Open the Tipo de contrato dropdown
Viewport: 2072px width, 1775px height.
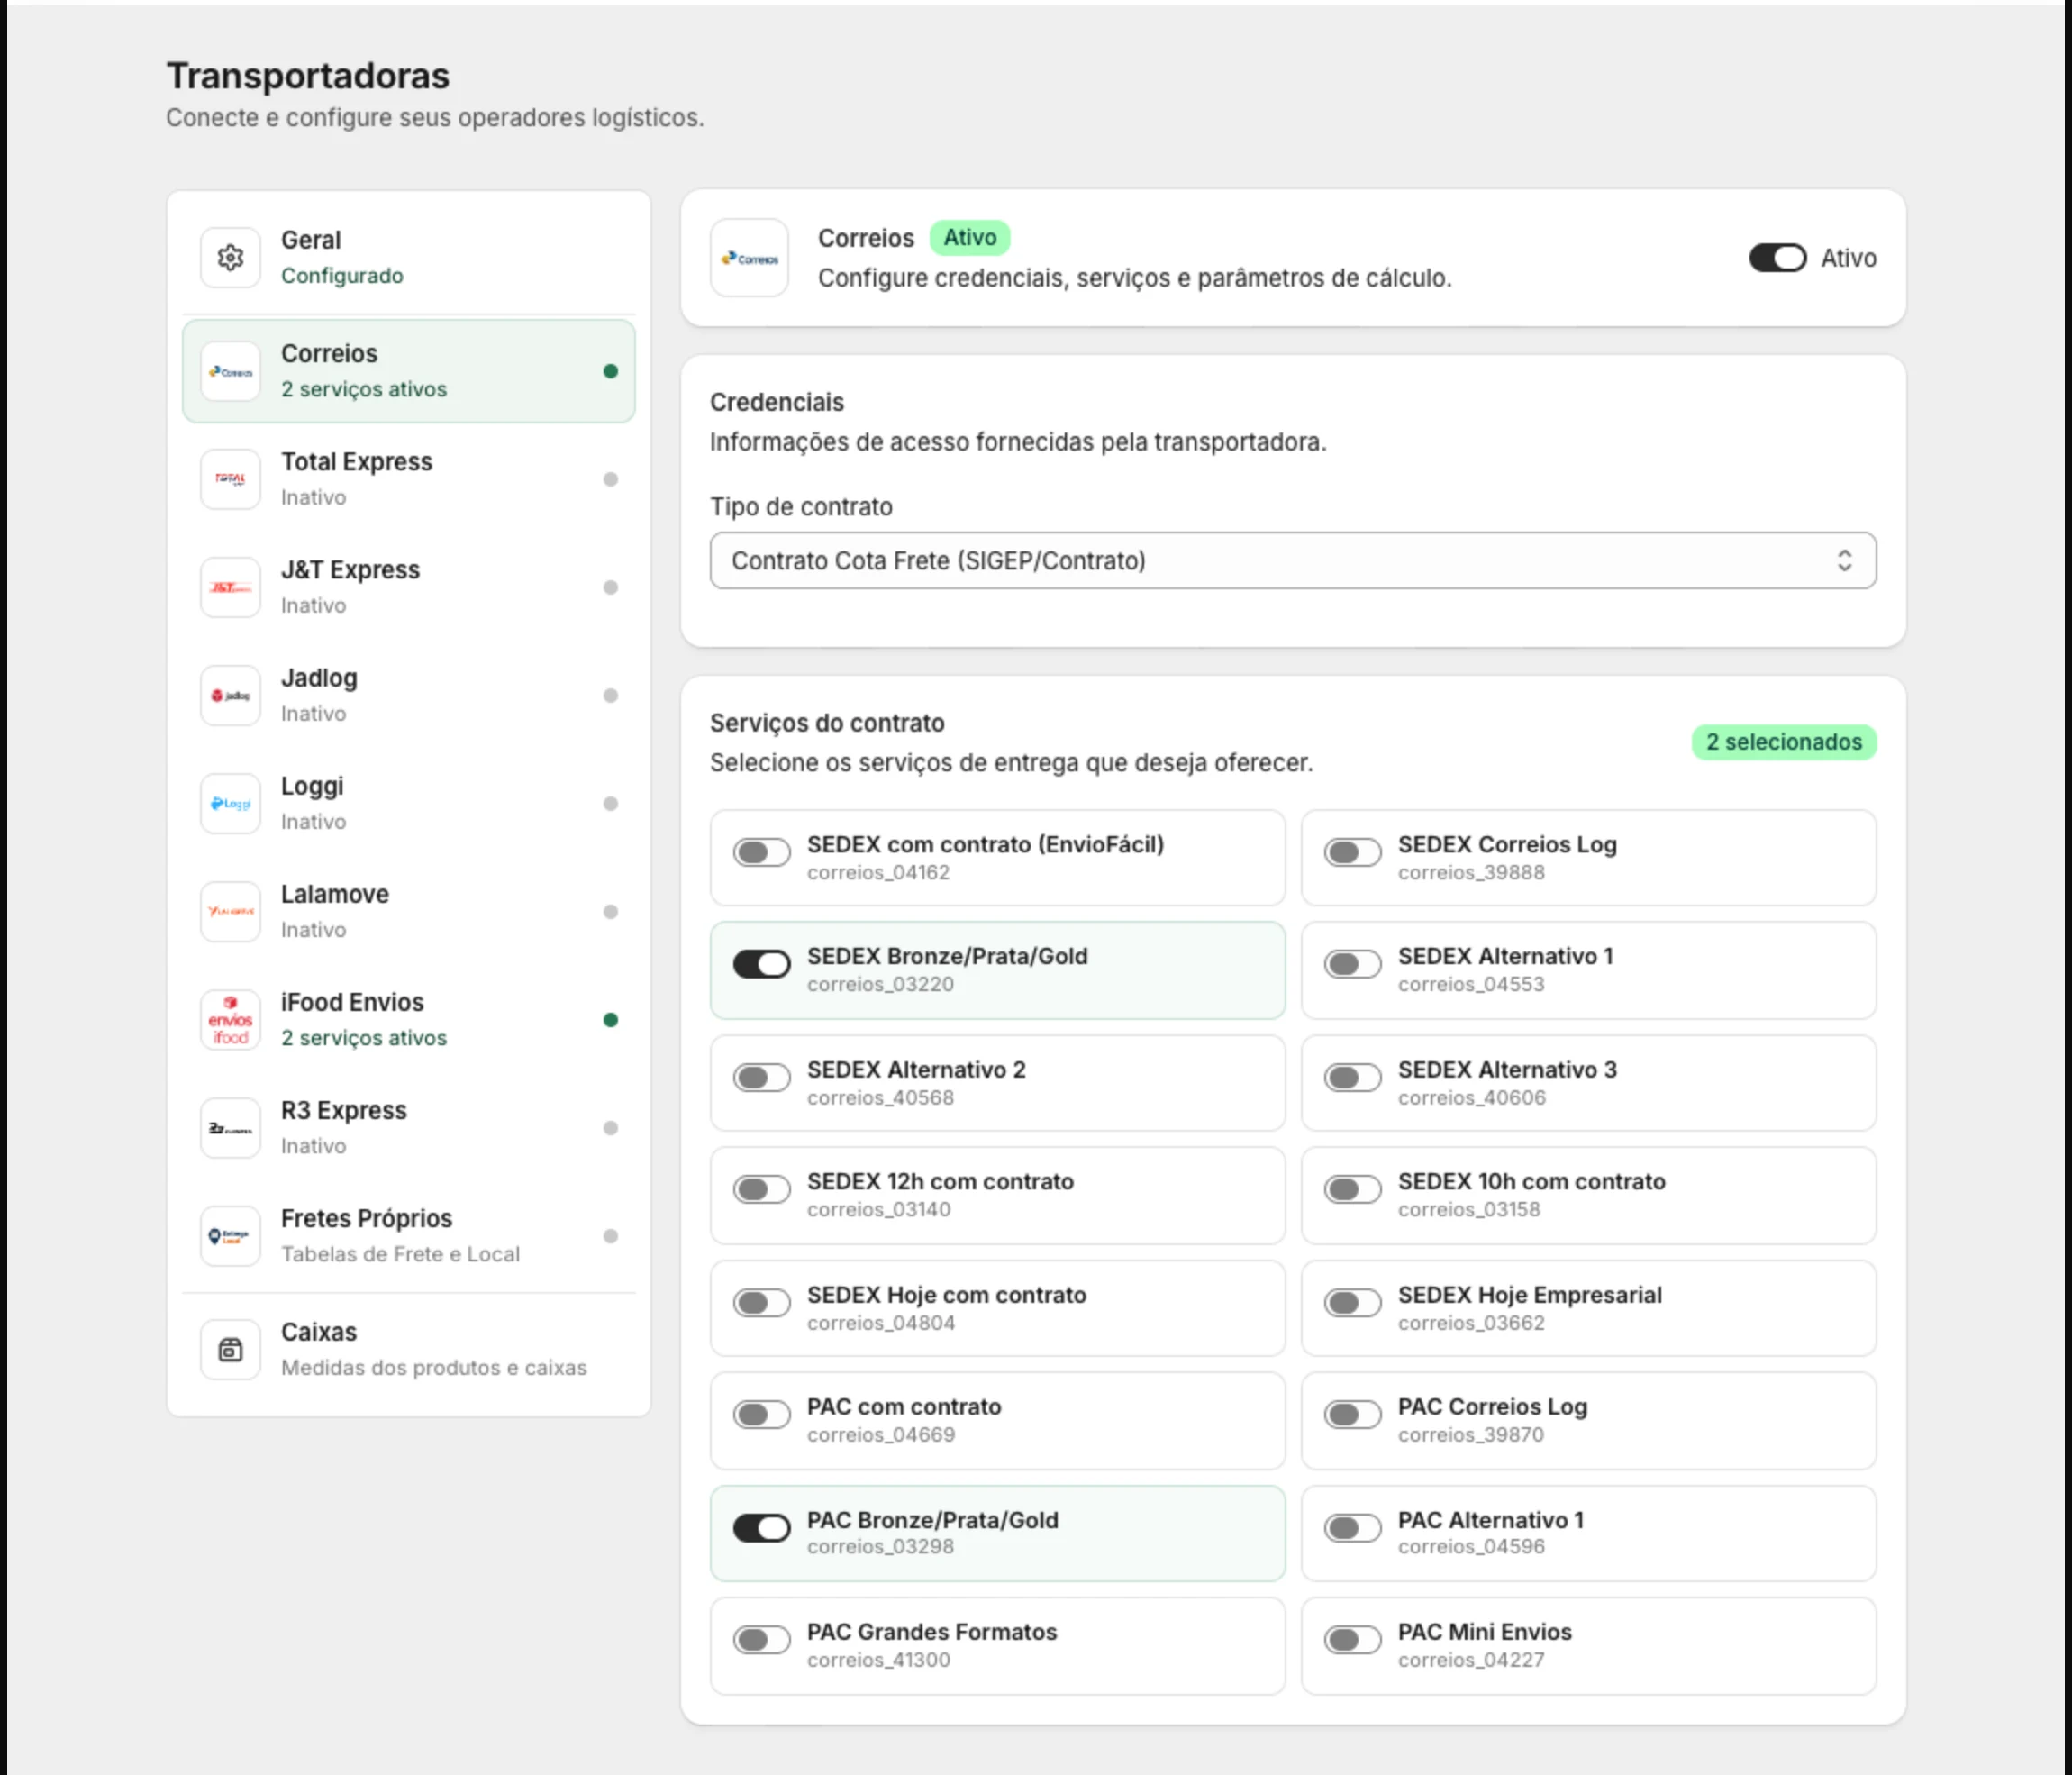point(1293,560)
